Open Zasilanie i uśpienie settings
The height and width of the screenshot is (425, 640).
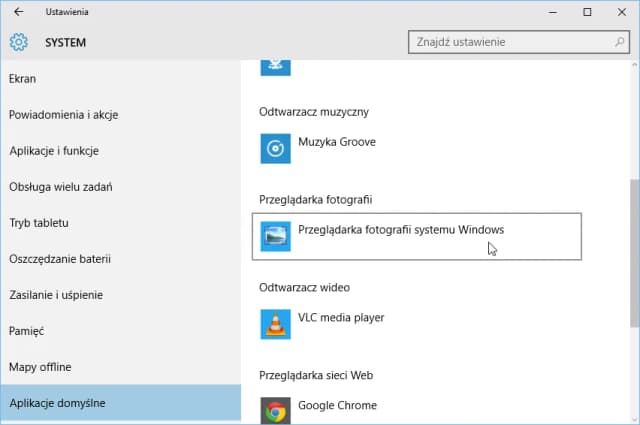(x=56, y=294)
